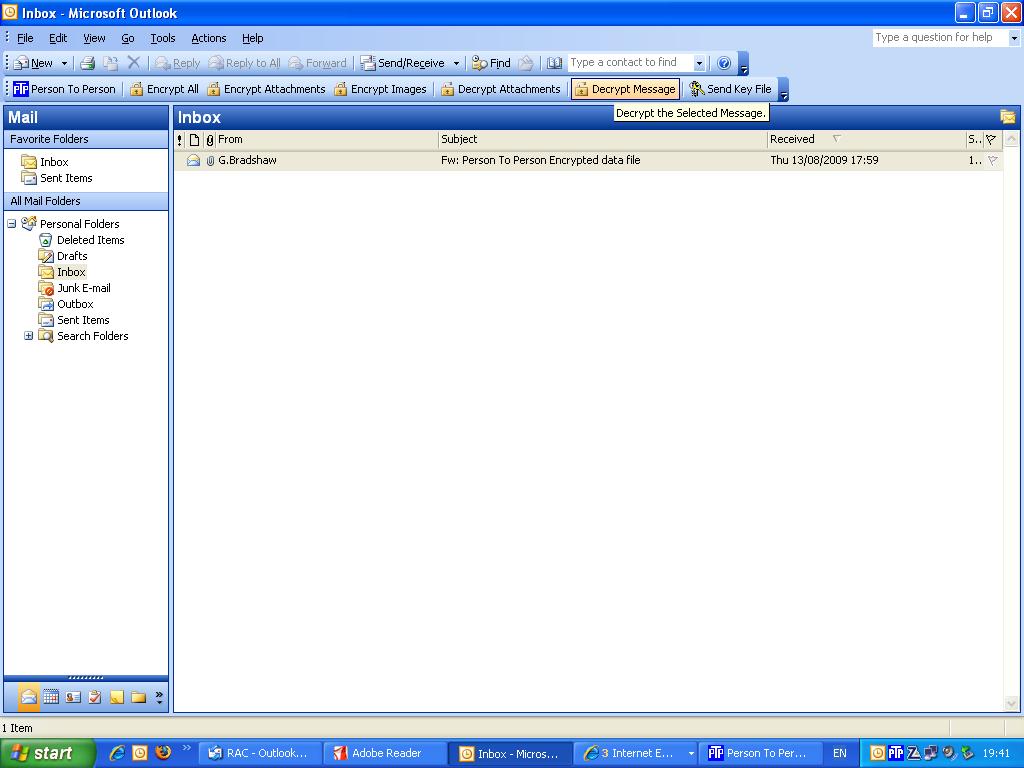Click the Person To Person toolbar button
This screenshot has height=768, width=1024.
tap(64, 89)
